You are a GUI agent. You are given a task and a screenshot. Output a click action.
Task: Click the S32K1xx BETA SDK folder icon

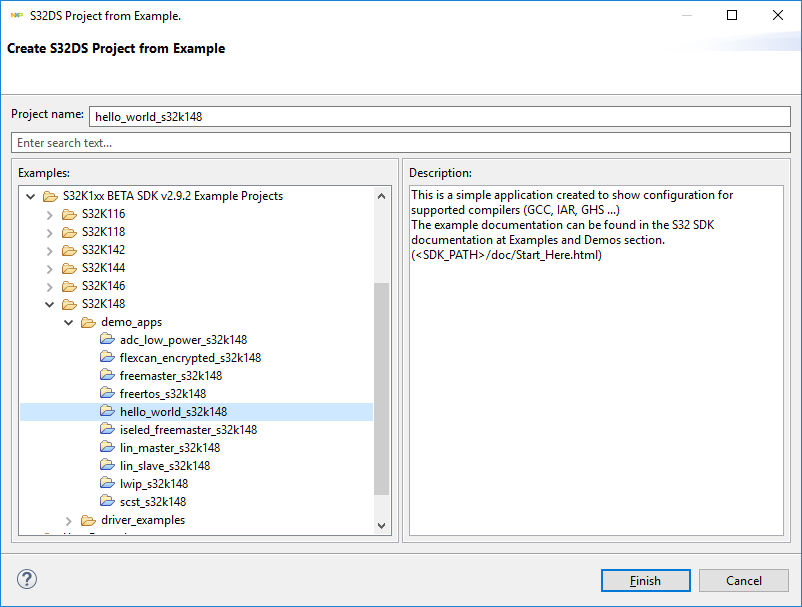click(50, 196)
